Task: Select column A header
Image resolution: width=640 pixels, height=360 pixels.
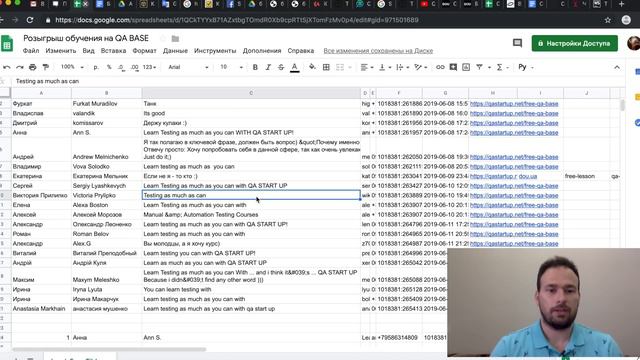Action: pyautogui.click(x=41, y=93)
